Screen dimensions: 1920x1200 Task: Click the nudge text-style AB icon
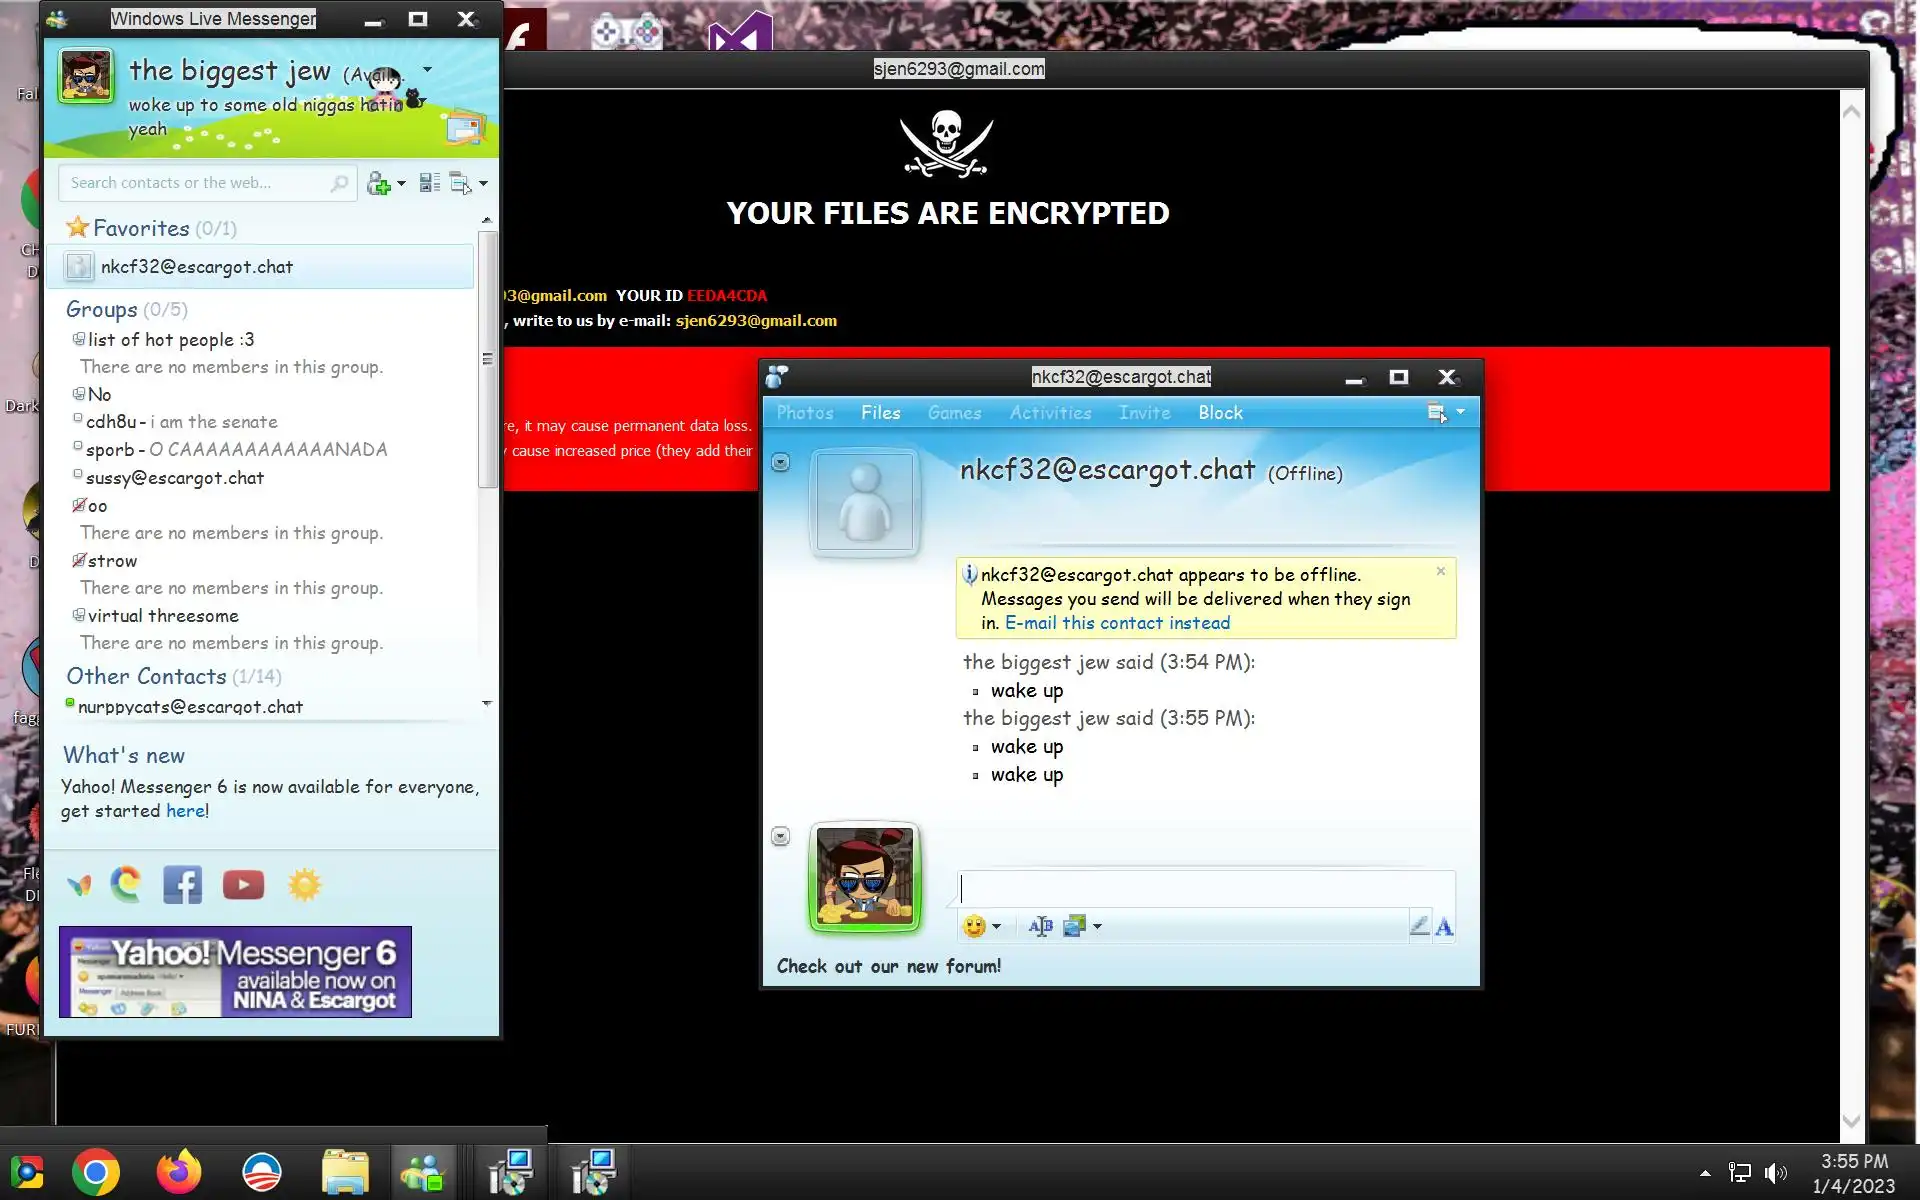(x=1040, y=926)
